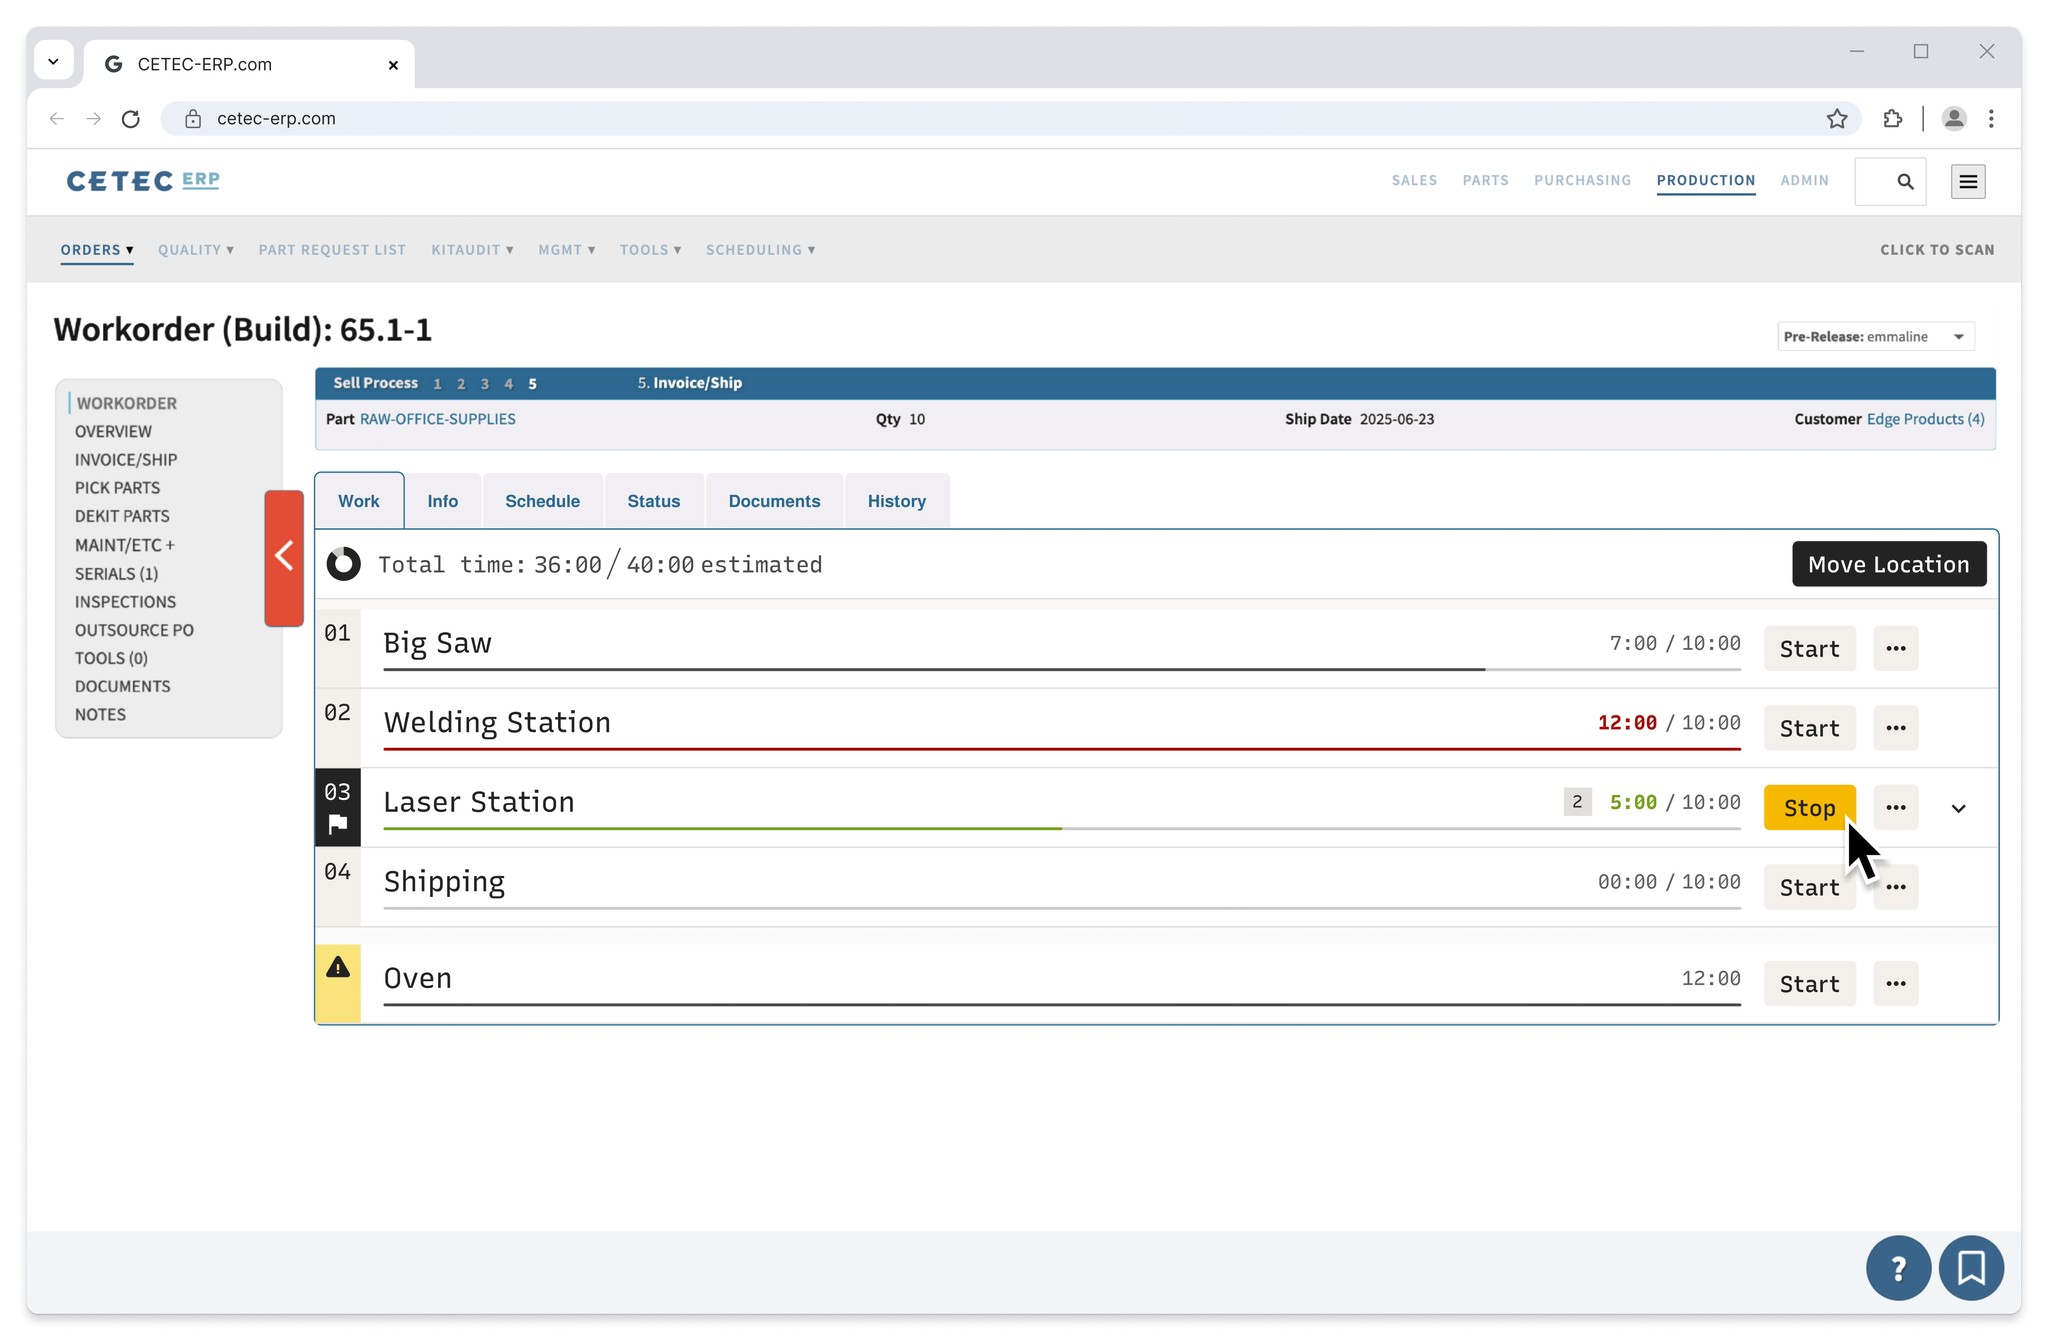Click the Oven warning triangle icon
The height and width of the screenshot is (1341, 2048).
pyautogui.click(x=338, y=967)
